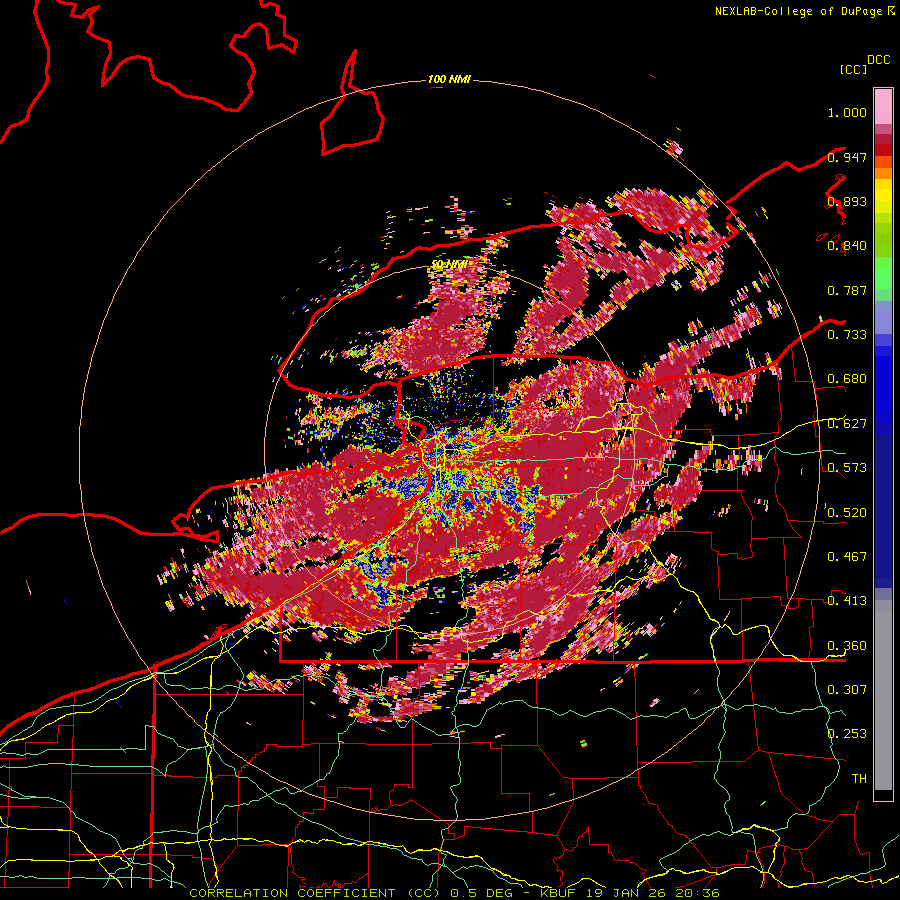Click the DCC label above the color bar

879,60
